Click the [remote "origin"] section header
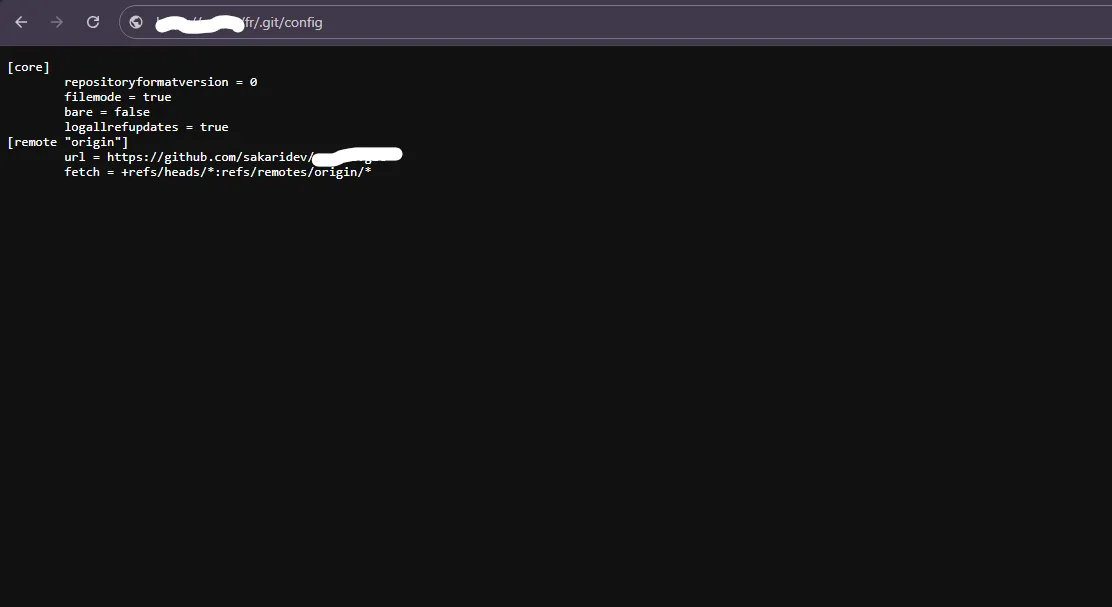Screen dimensions: 1112x607 (68, 142)
